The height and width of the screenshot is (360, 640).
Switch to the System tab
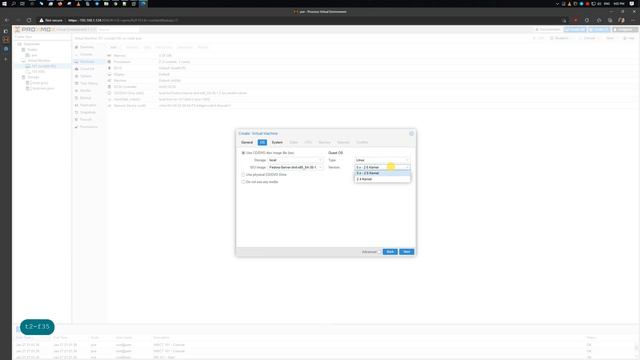tap(277, 142)
